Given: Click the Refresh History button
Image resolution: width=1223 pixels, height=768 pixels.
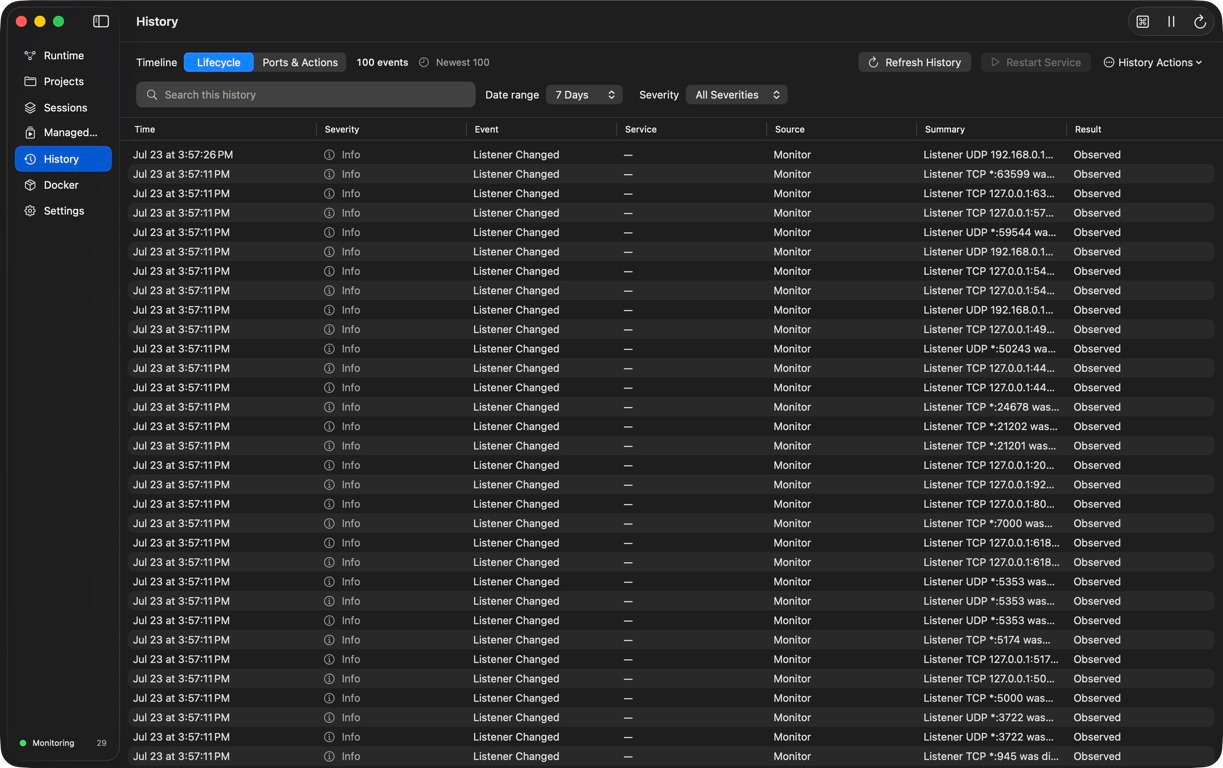Looking at the screenshot, I should click(914, 62).
